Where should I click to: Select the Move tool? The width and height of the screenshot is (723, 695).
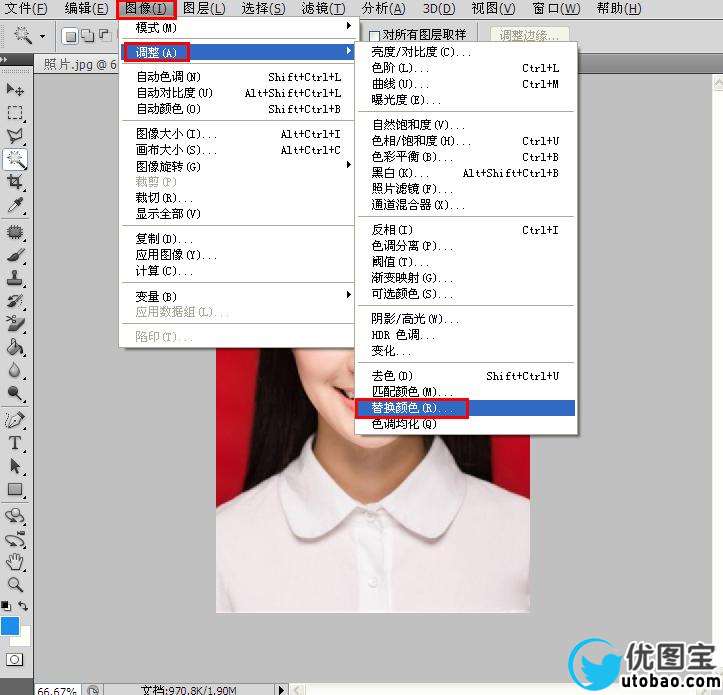tap(15, 89)
